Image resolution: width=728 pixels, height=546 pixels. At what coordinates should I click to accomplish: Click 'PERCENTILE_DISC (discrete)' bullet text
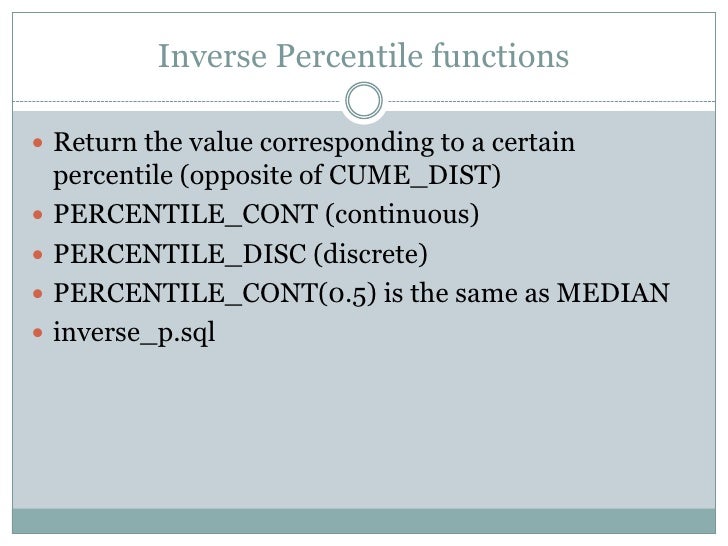pyautogui.click(x=240, y=254)
